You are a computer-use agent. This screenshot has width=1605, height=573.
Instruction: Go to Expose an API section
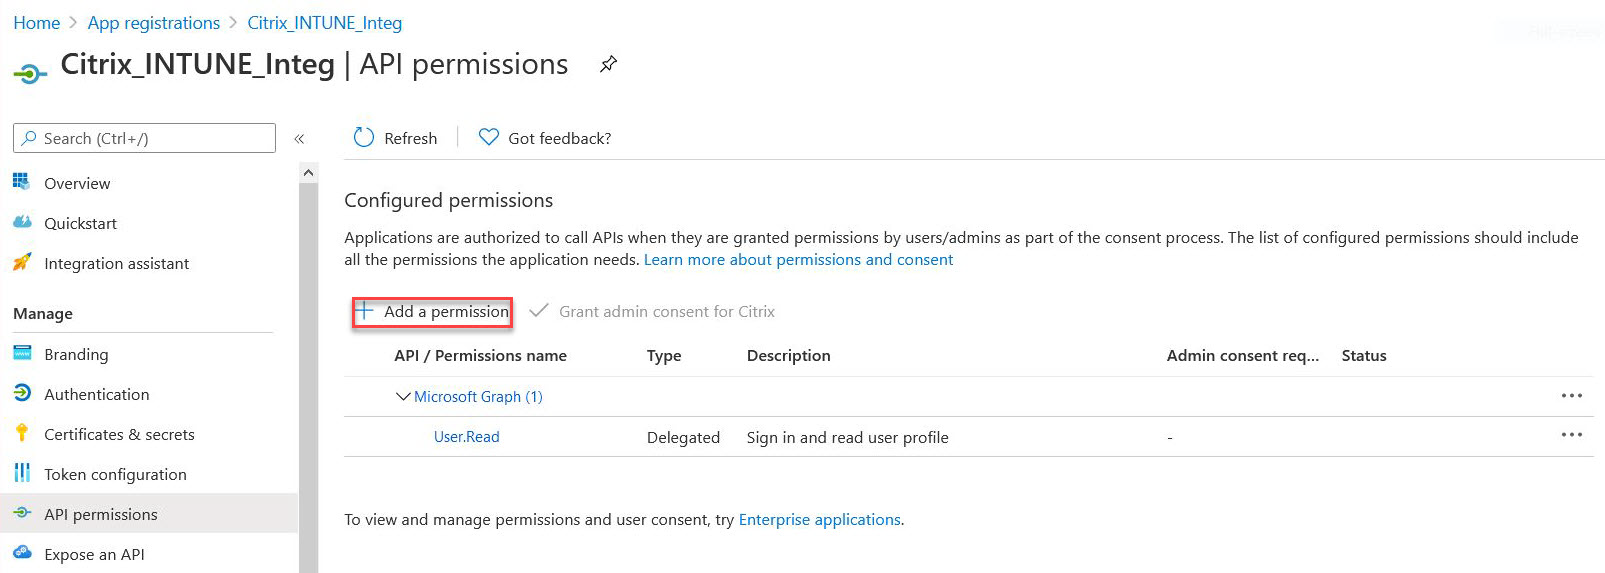click(94, 554)
